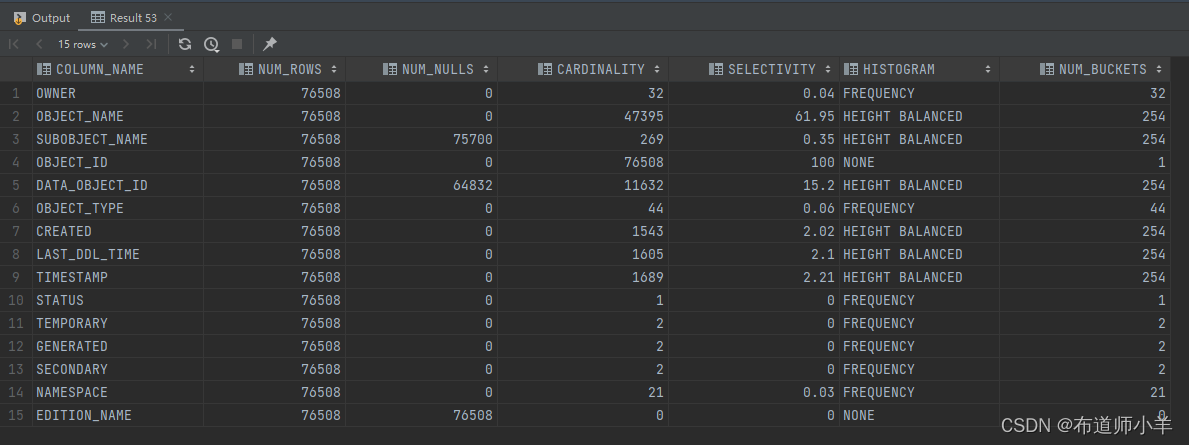
Task: Go to first page of results
Action: (14, 44)
